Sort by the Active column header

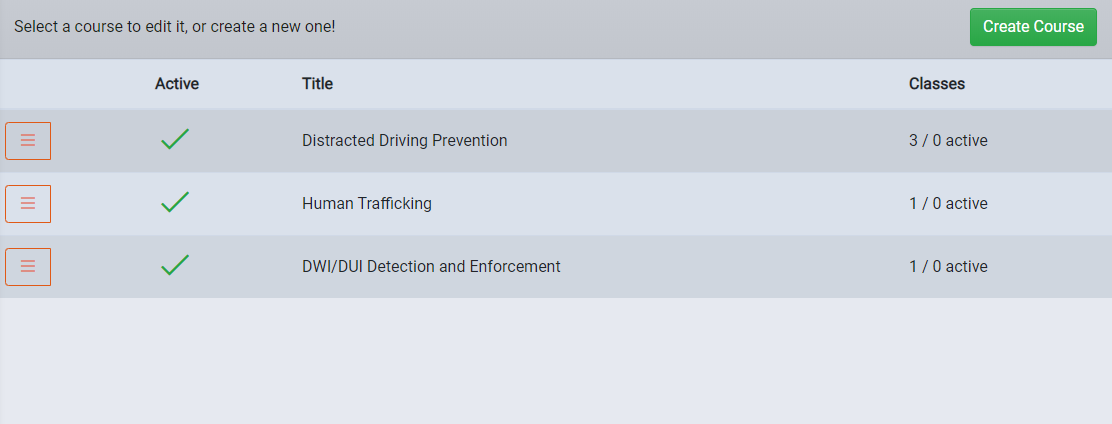point(177,84)
